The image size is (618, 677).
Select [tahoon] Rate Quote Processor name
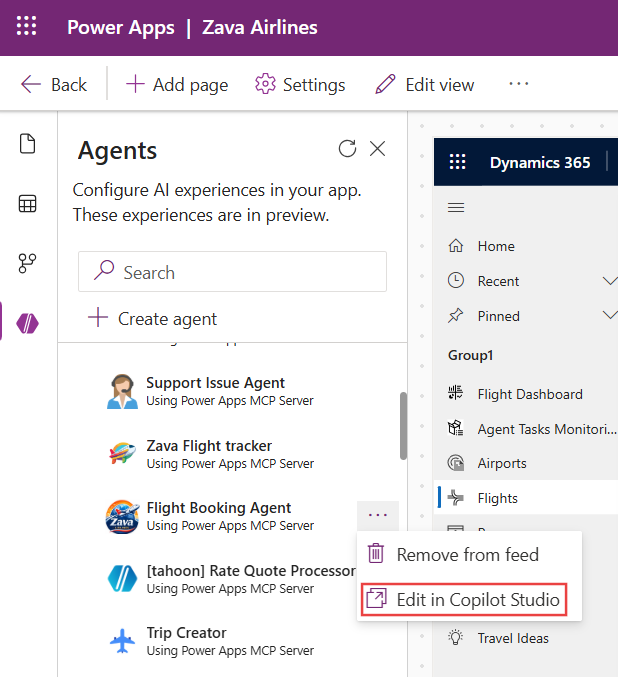(x=251, y=571)
